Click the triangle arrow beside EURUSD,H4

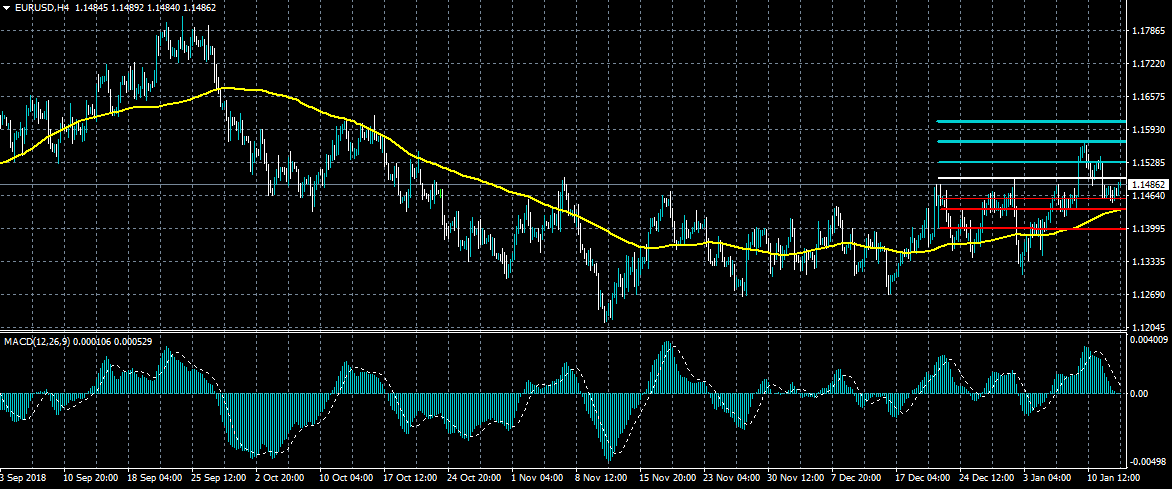tap(6, 7)
